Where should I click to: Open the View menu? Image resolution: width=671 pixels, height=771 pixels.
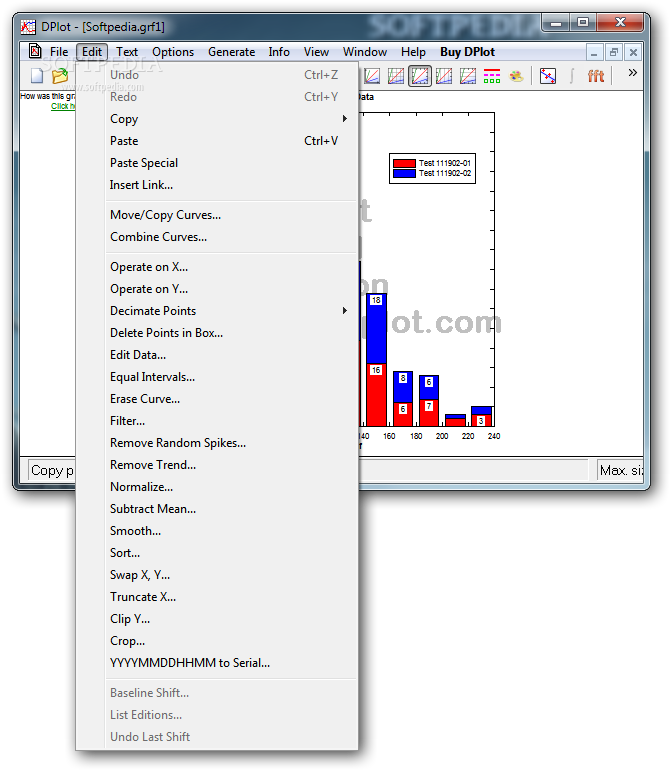316,52
